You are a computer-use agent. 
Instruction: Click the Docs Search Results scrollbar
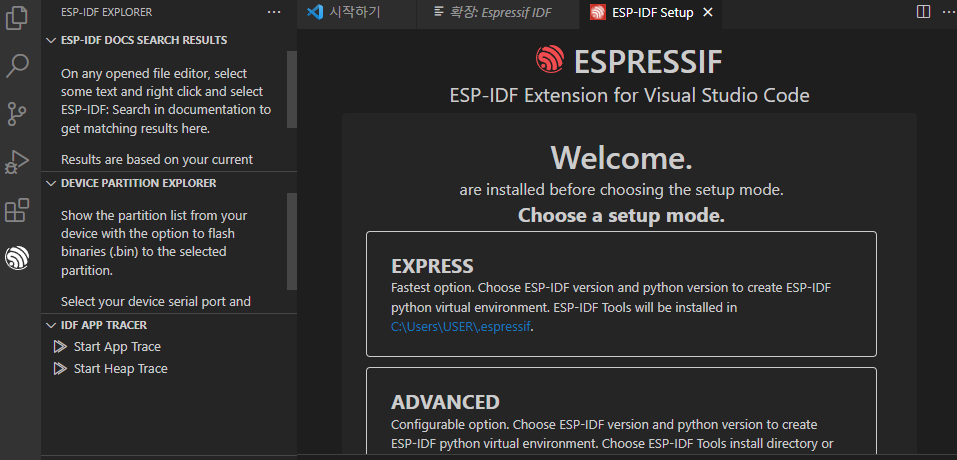point(292,89)
